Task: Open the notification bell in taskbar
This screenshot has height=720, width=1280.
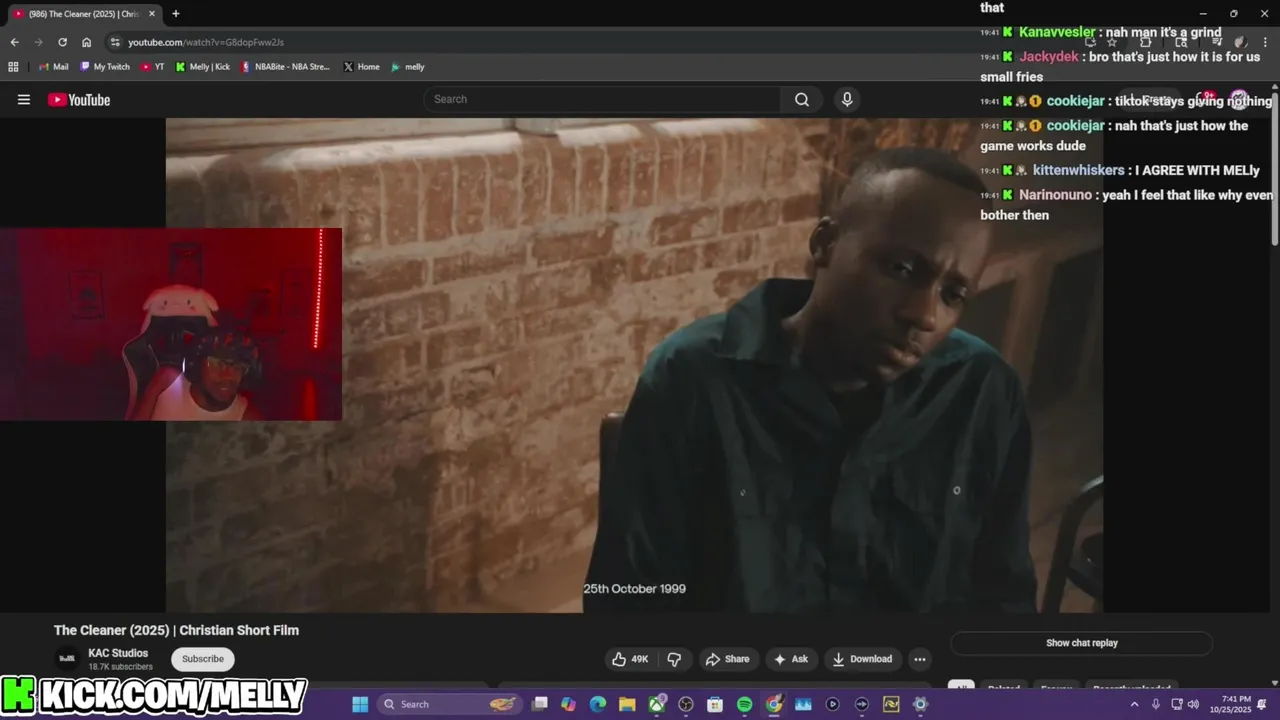Action: [1262, 704]
